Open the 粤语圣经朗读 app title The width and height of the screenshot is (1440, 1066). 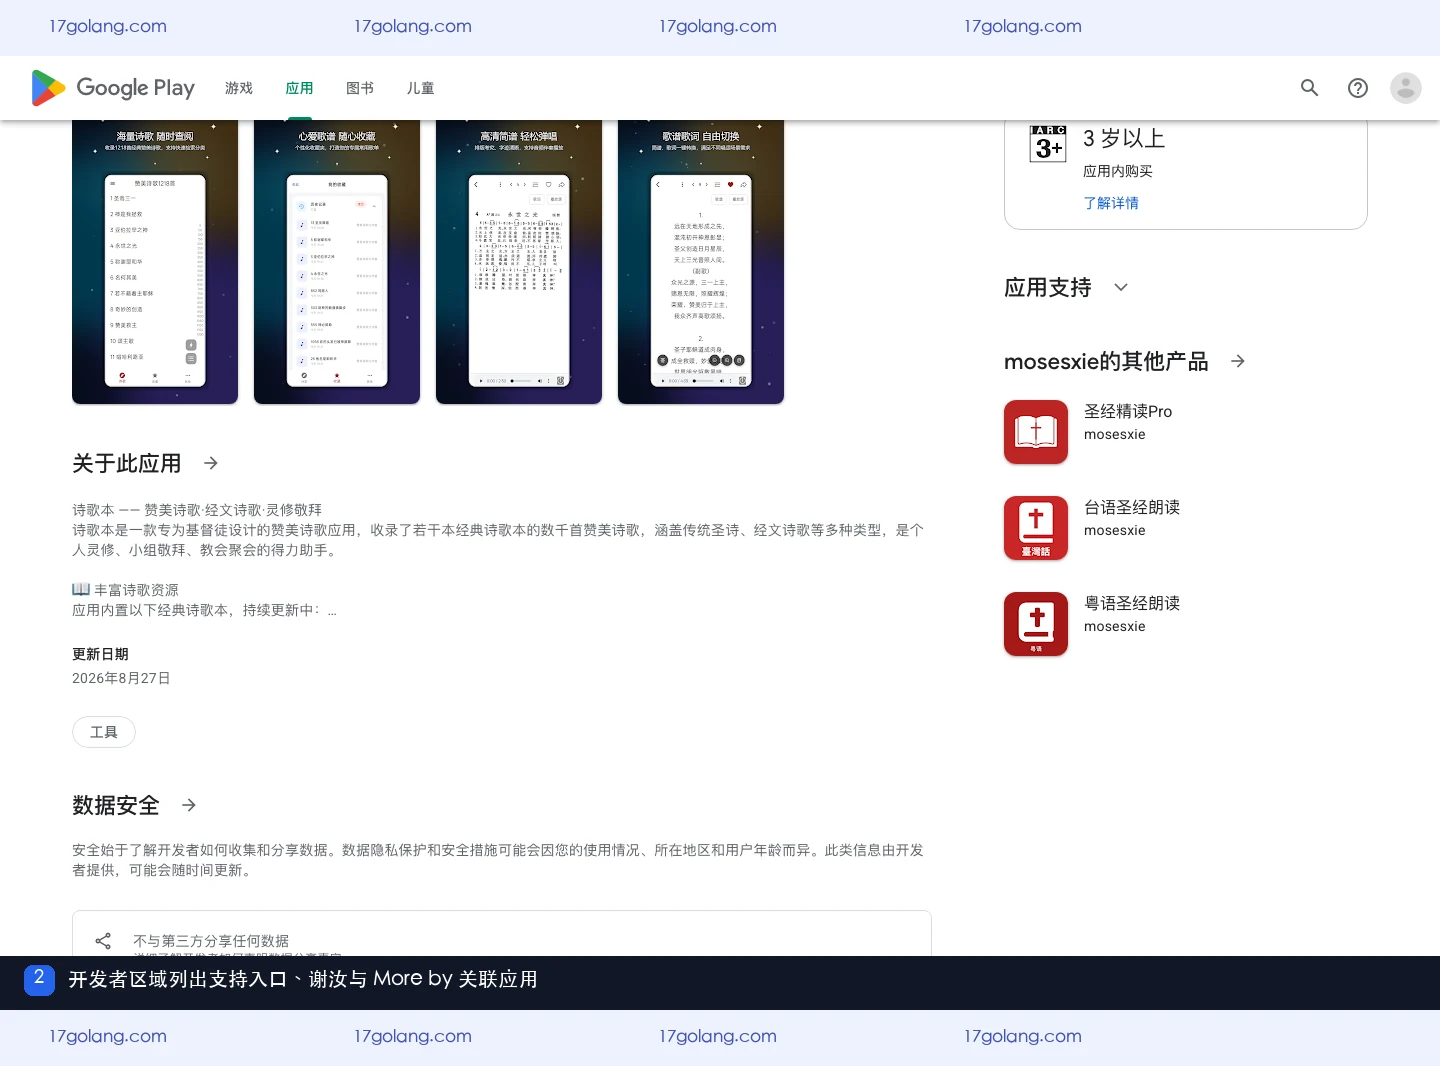(x=1132, y=603)
